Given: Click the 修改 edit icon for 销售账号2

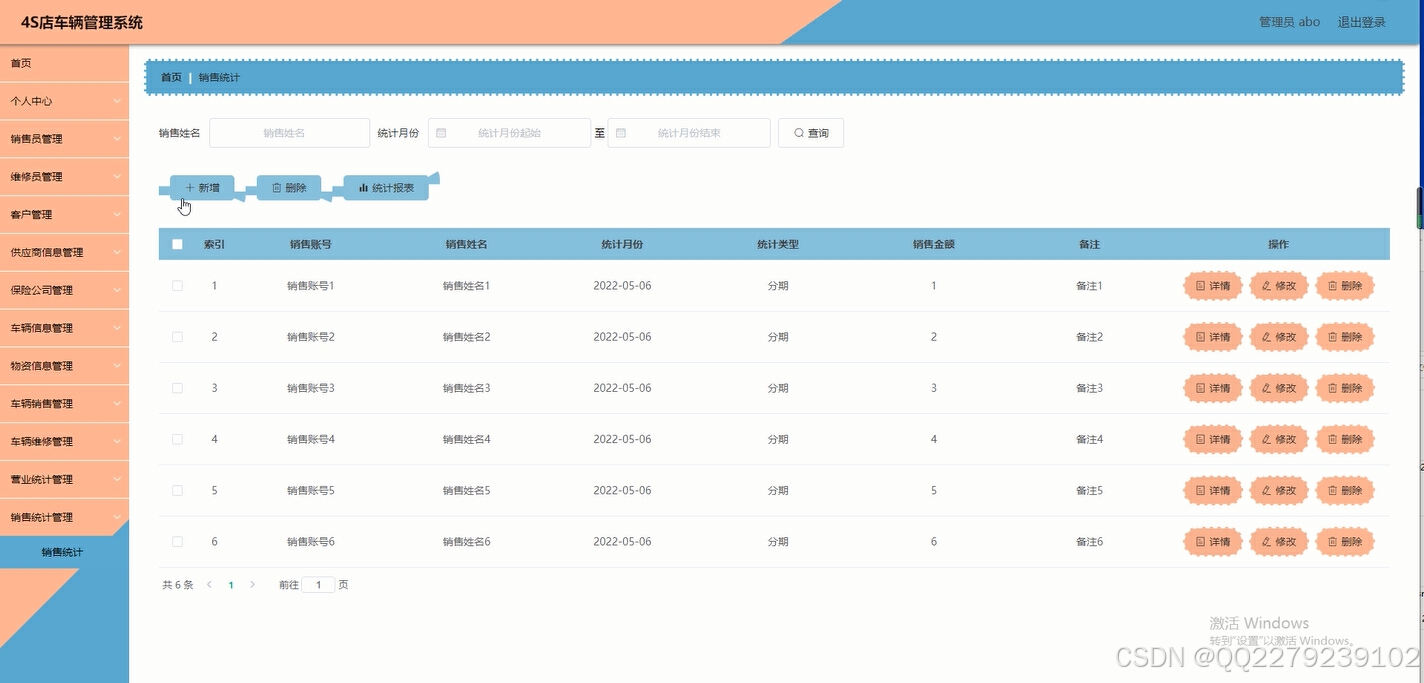Looking at the screenshot, I should coord(1266,336).
